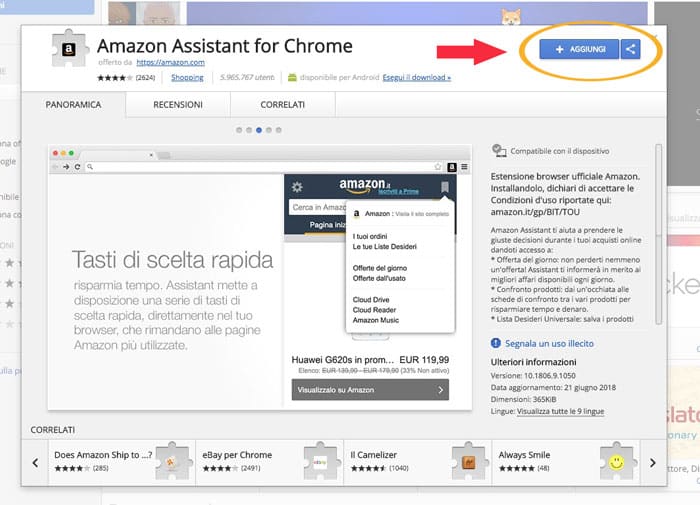Screen dimensions: 700x505
Task: Select Le tue Liste Desideri entry
Action: pos(384,246)
